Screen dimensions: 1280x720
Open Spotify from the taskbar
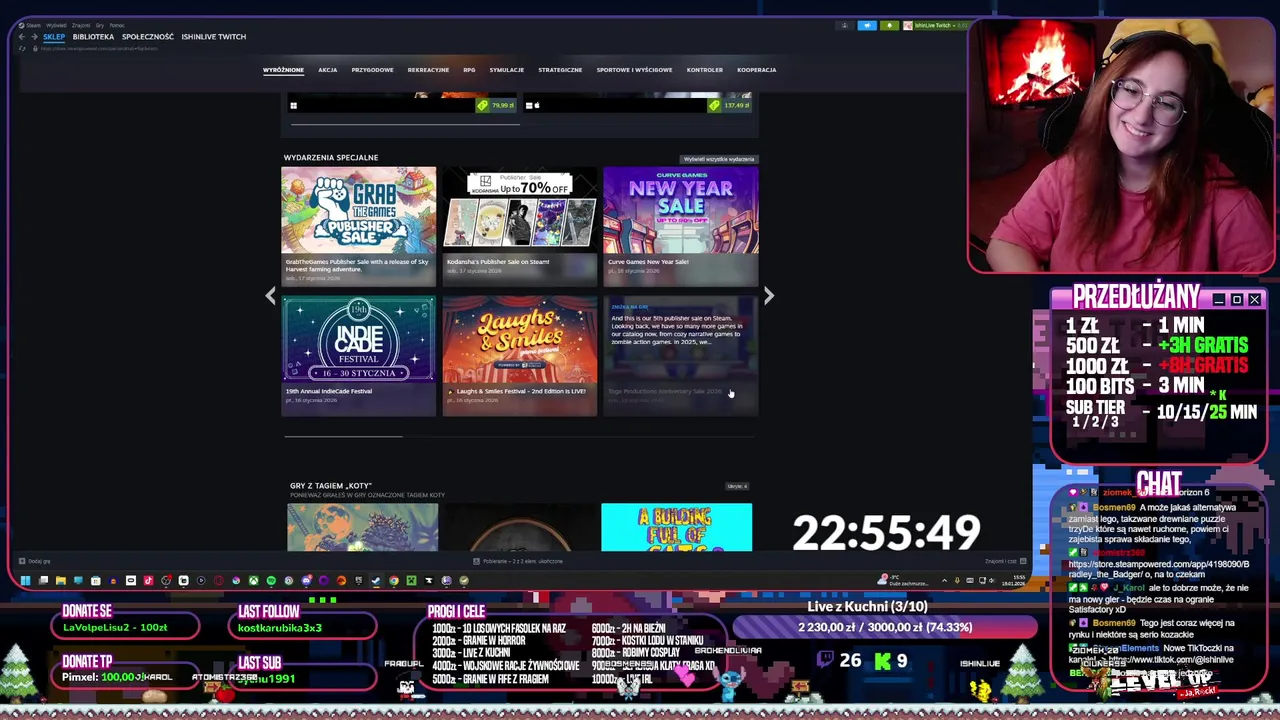(x=271, y=580)
